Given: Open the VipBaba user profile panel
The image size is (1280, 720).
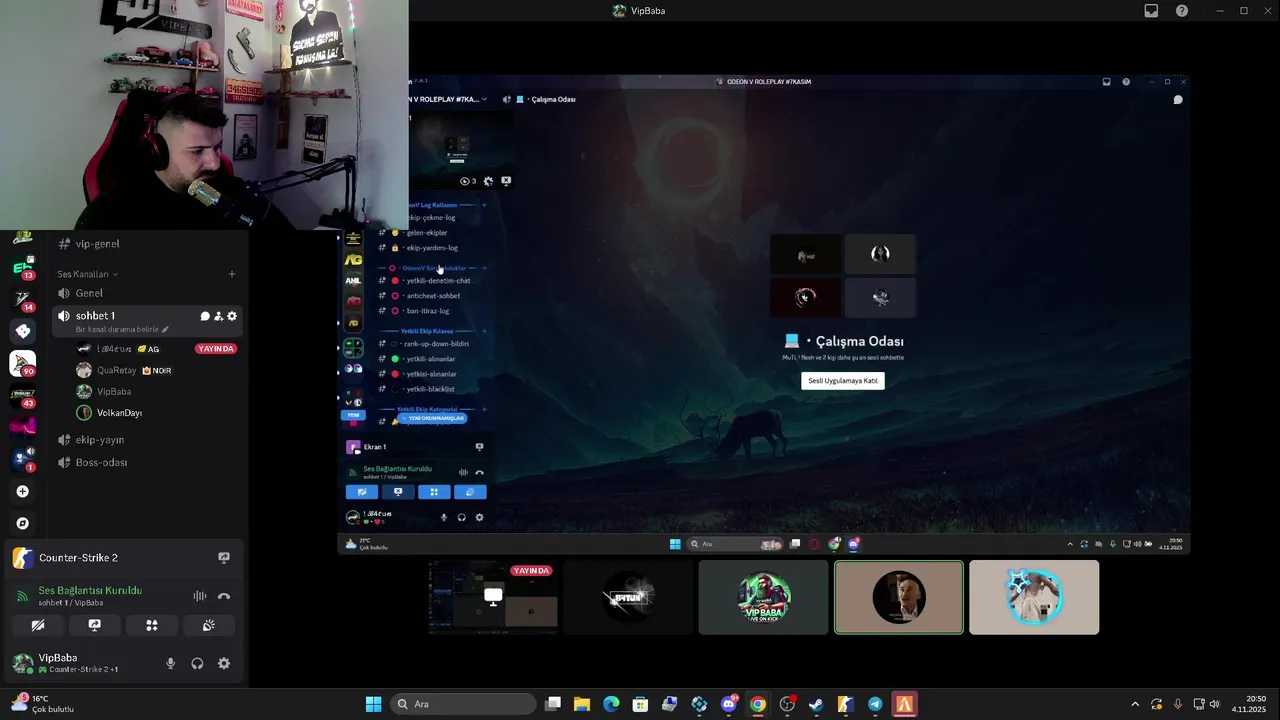Looking at the screenshot, I should point(80,663).
